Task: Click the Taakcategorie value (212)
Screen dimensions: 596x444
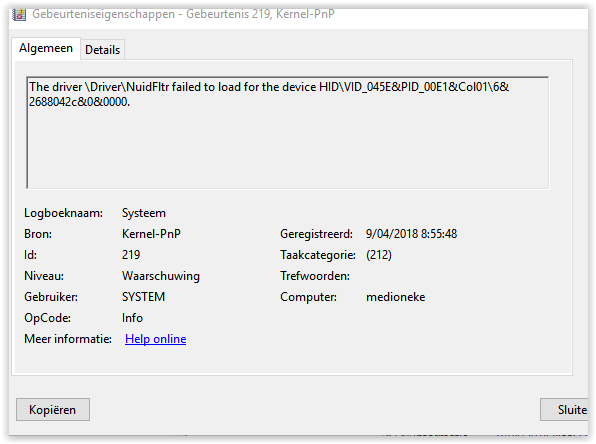Action: tap(379, 255)
